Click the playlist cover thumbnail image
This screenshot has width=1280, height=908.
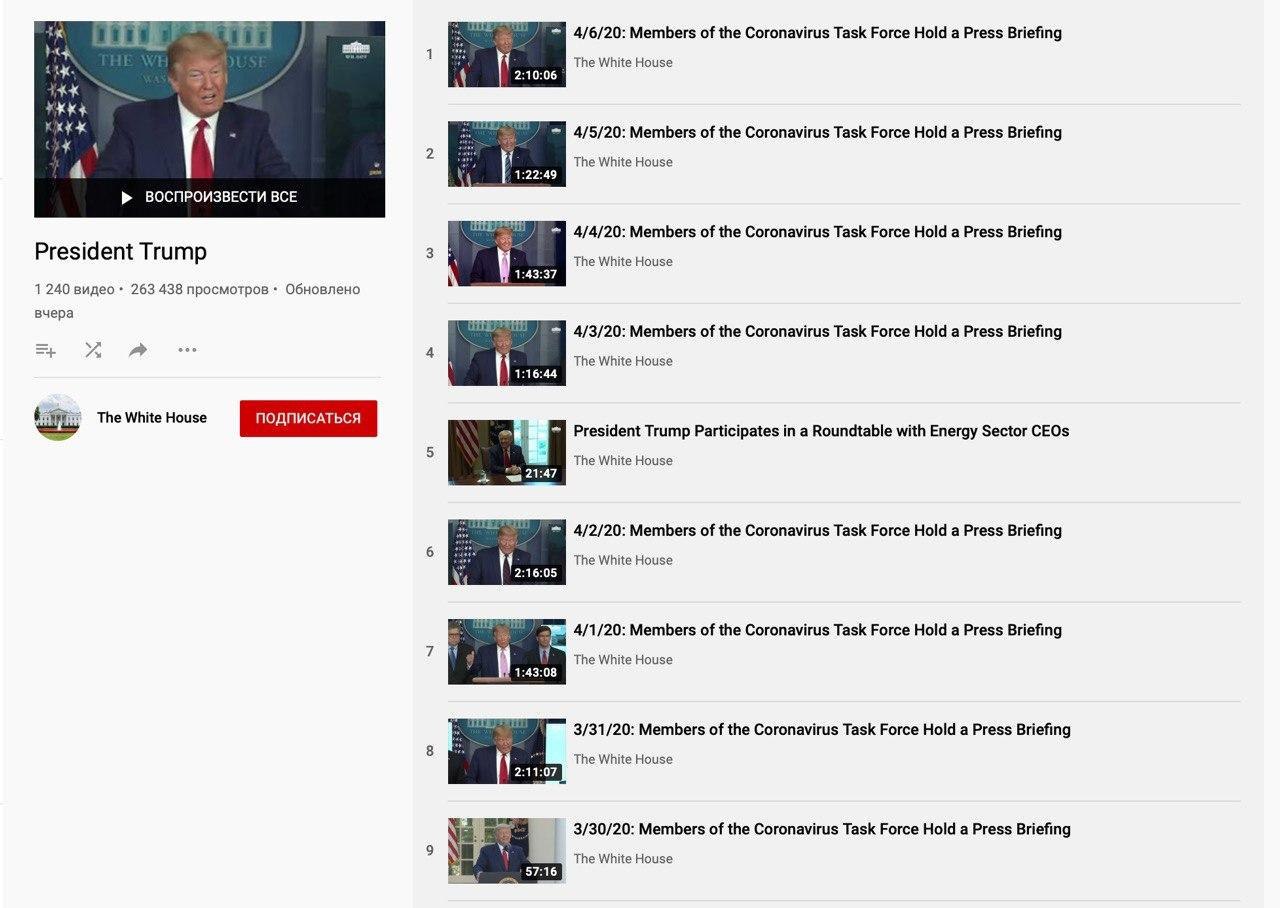[x=209, y=119]
